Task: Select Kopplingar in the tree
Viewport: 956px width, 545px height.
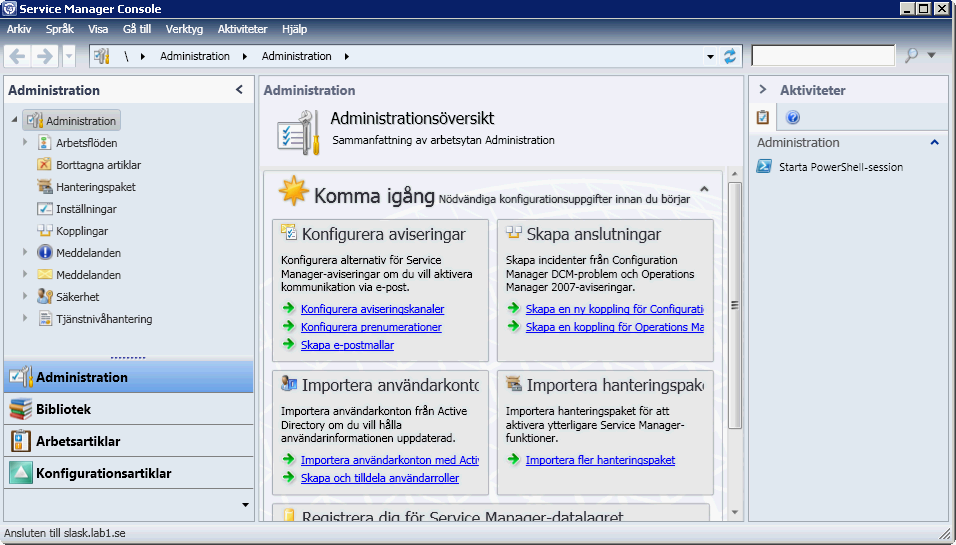Action: [82, 230]
